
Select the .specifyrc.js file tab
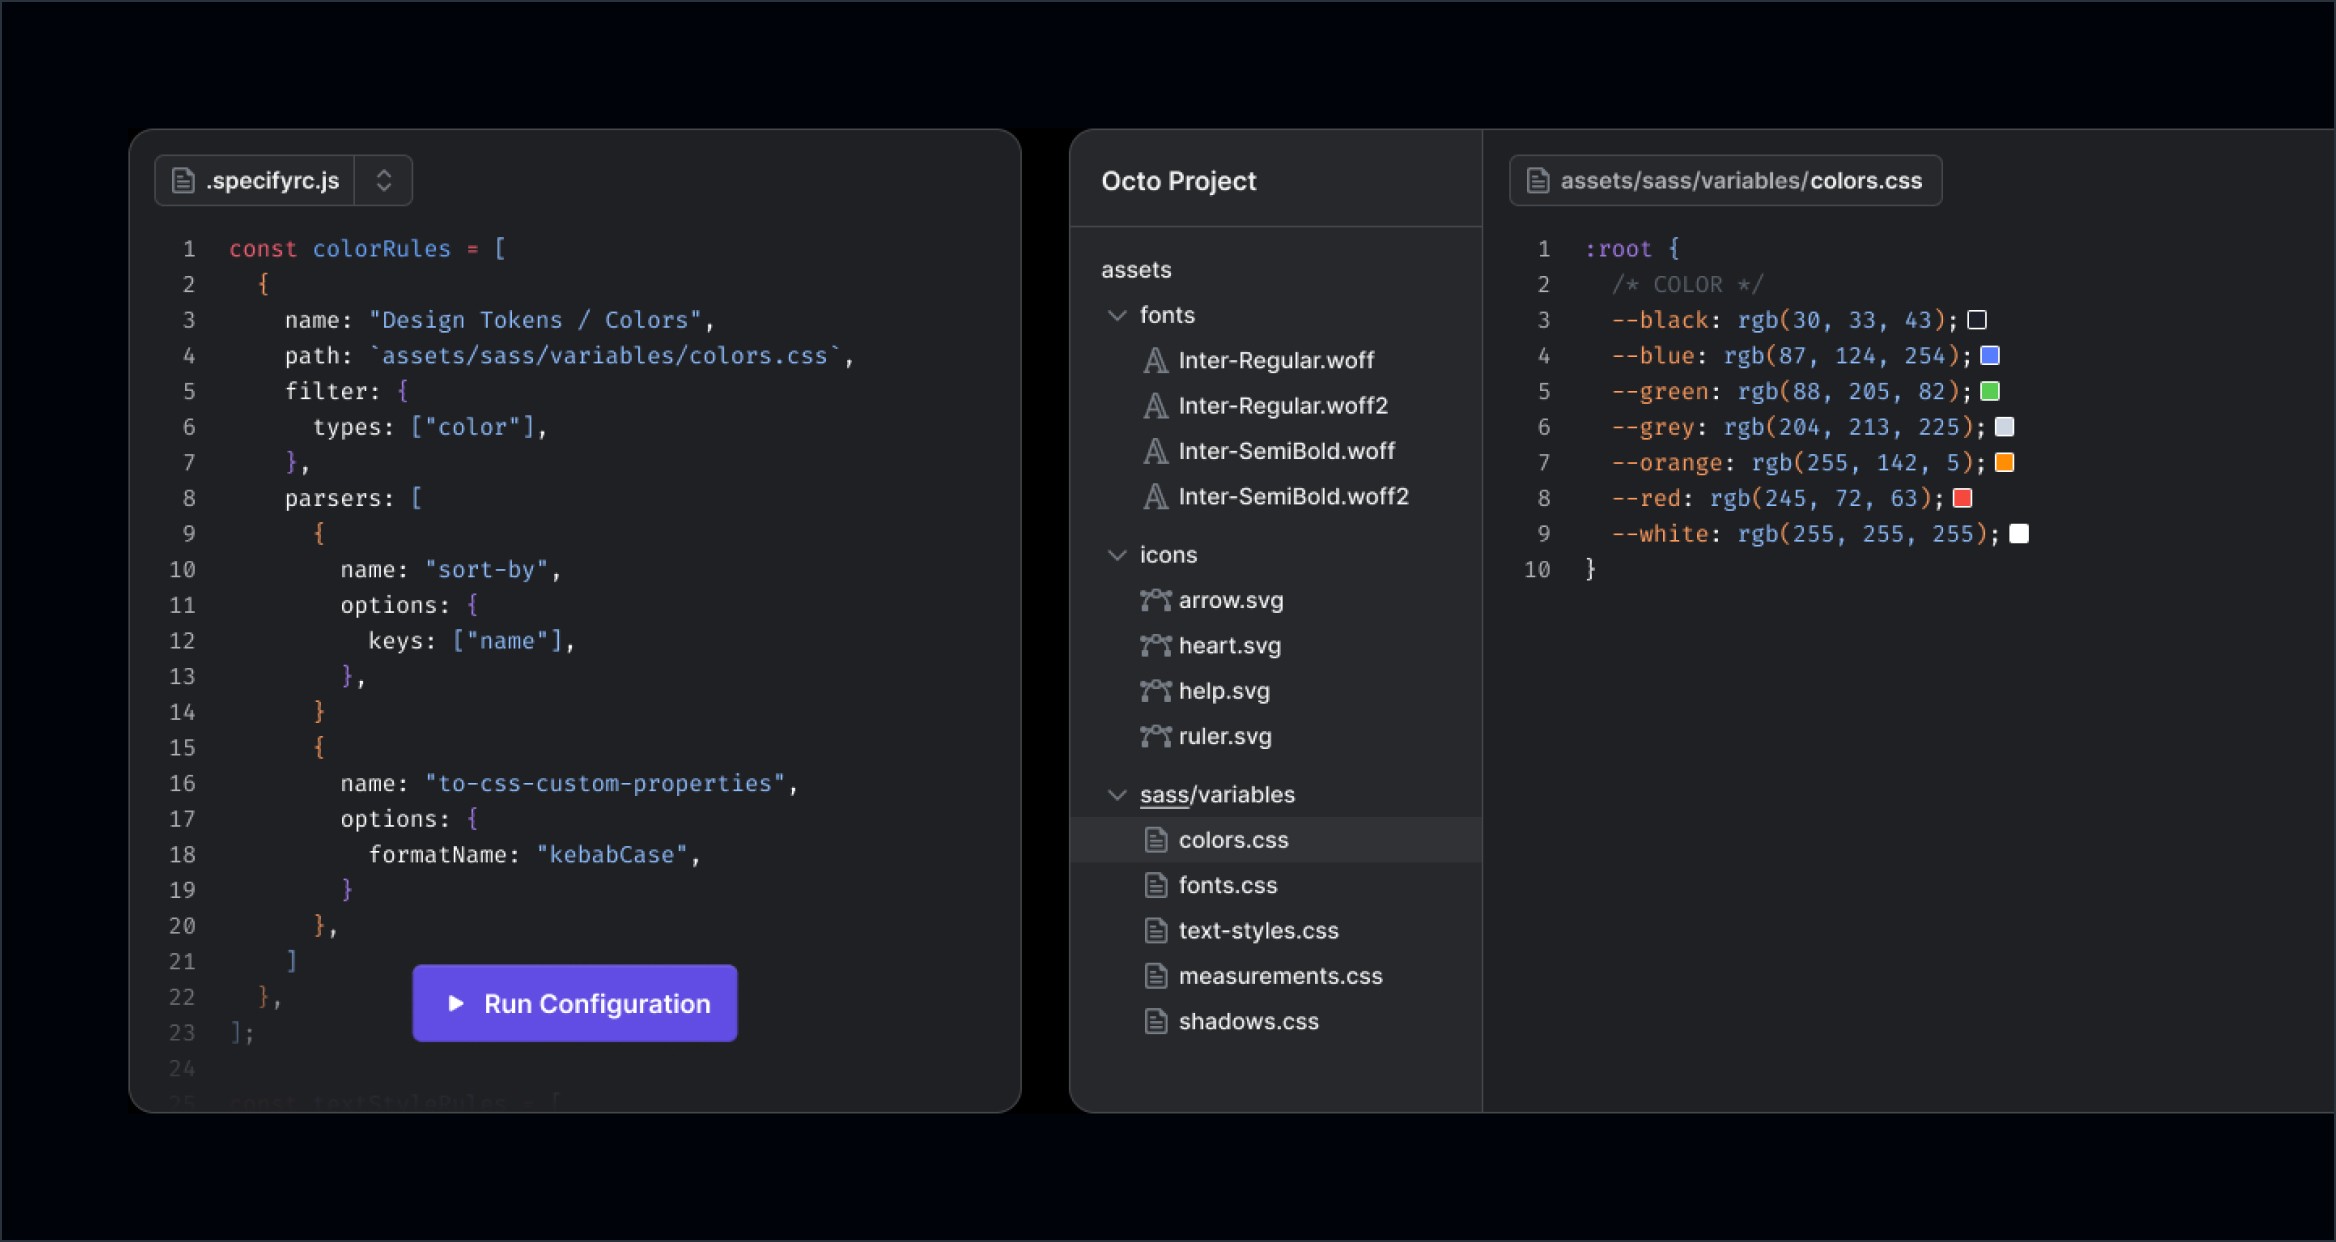coord(271,181)
